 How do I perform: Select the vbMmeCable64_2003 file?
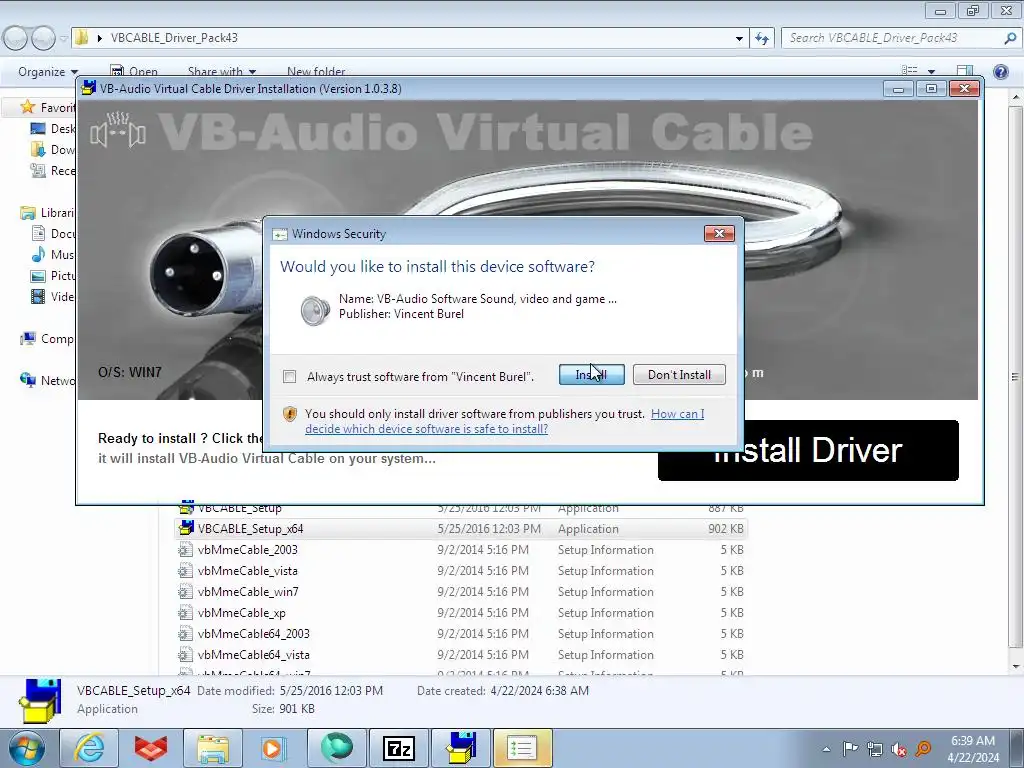(x=460, y=633)
